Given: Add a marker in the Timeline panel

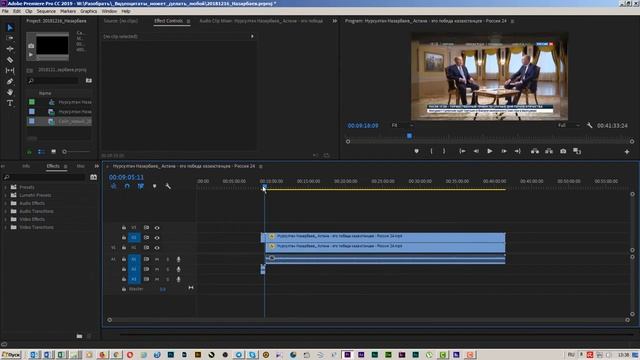Looking at the screenshot, I should pyautogui.click(x=154, y=186).
